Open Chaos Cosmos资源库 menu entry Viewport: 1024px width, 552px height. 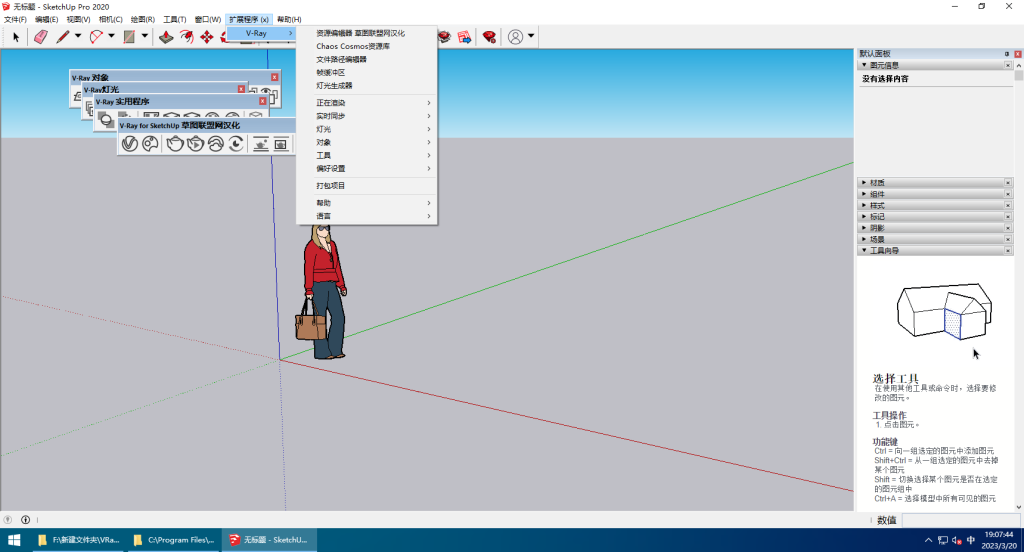(353, 46)
